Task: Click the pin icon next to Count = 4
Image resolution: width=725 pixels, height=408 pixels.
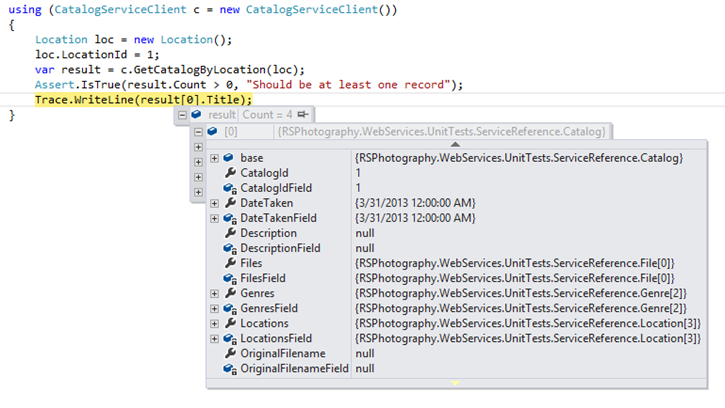Action: pos(302,116)
